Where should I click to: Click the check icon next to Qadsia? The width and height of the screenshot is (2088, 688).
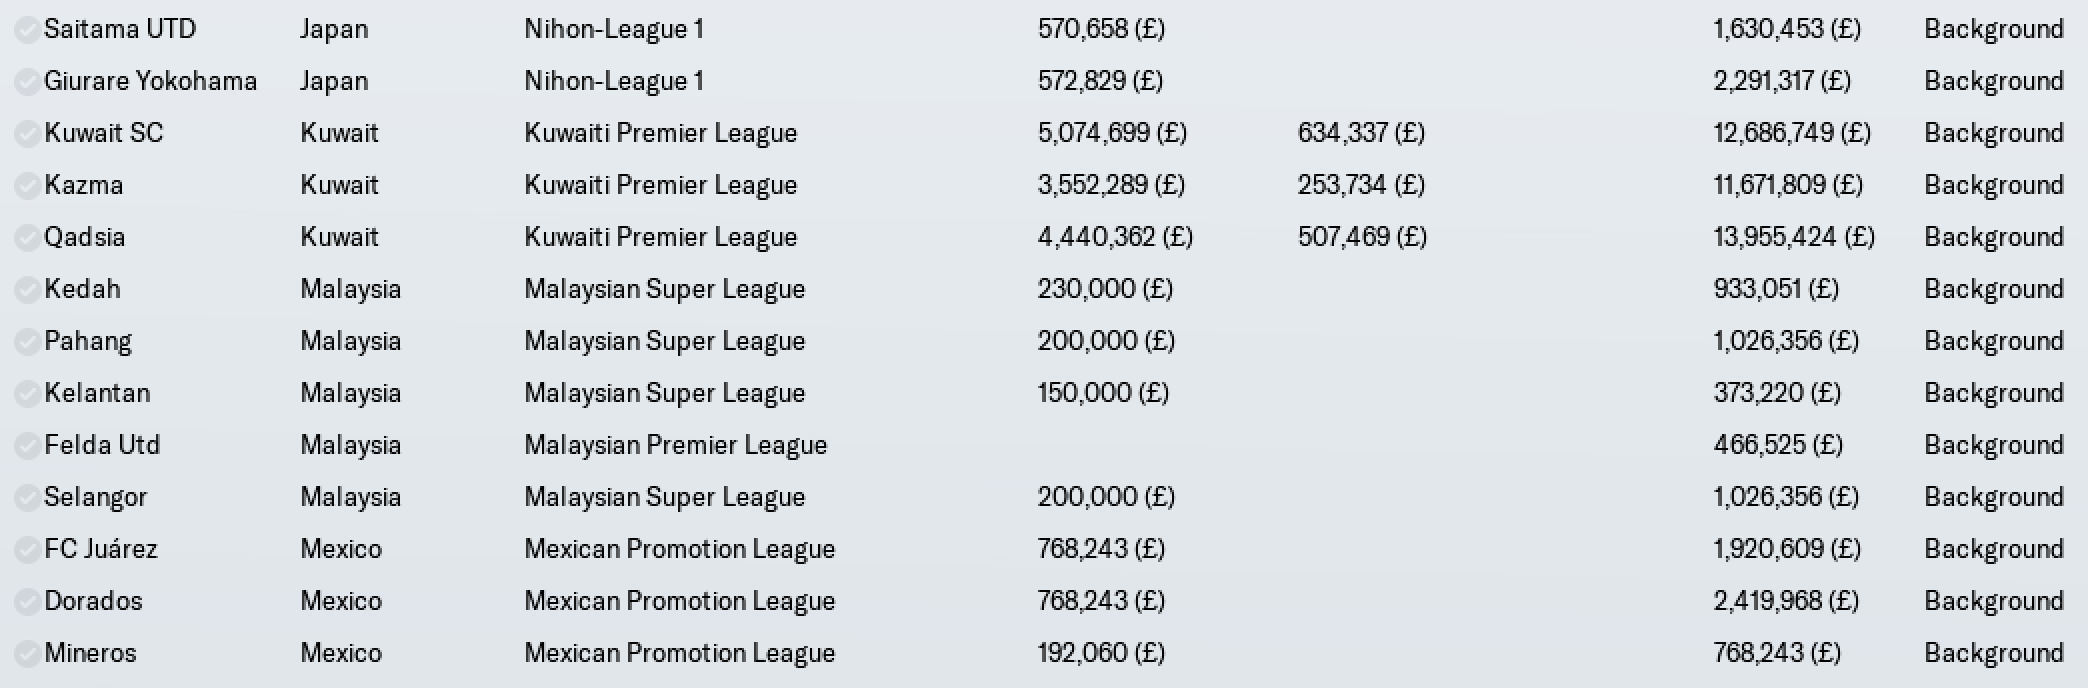[x=27, y=238]
